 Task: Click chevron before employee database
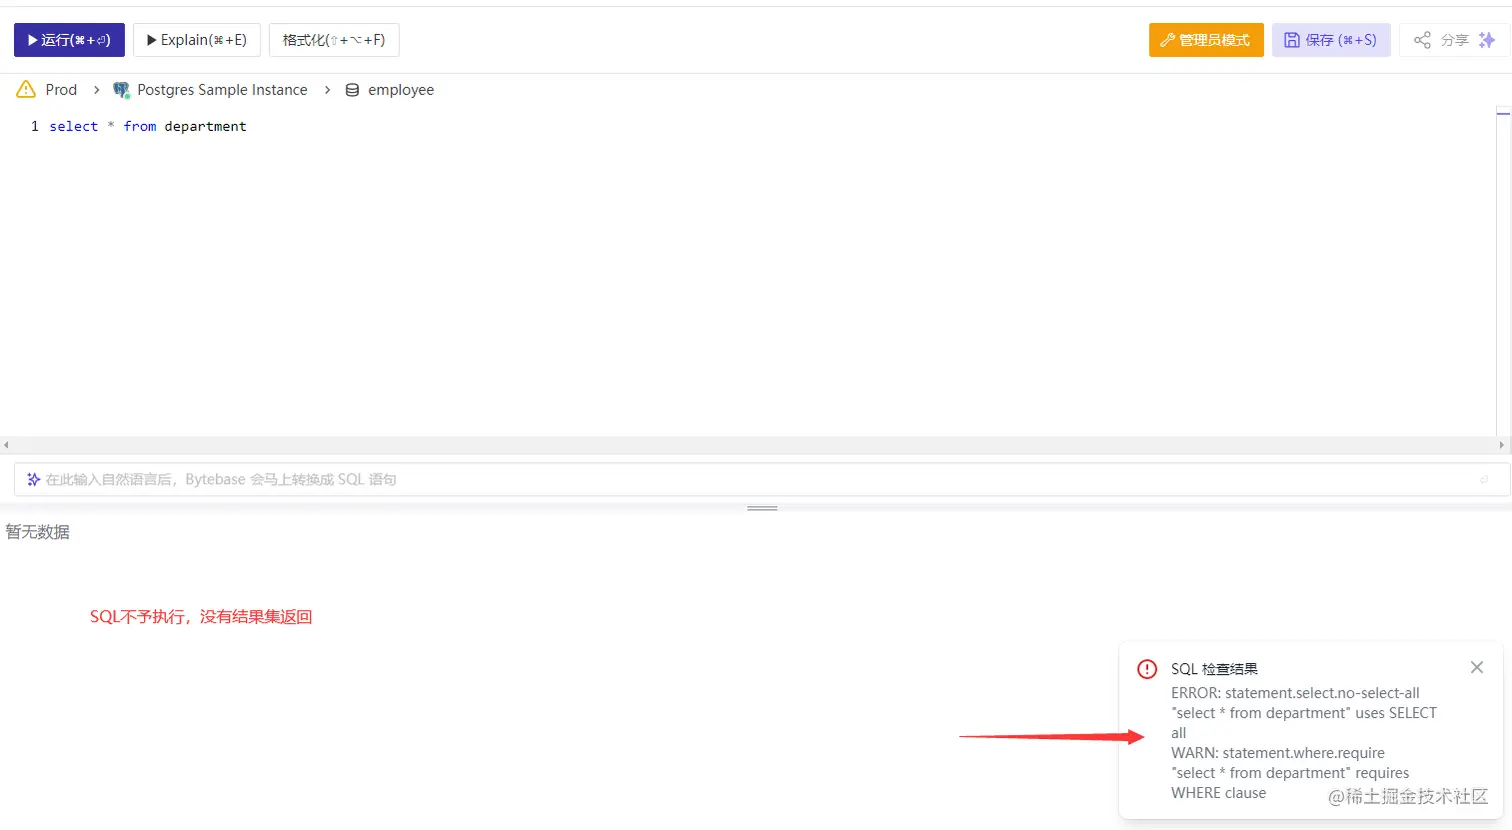click(327, 90)
